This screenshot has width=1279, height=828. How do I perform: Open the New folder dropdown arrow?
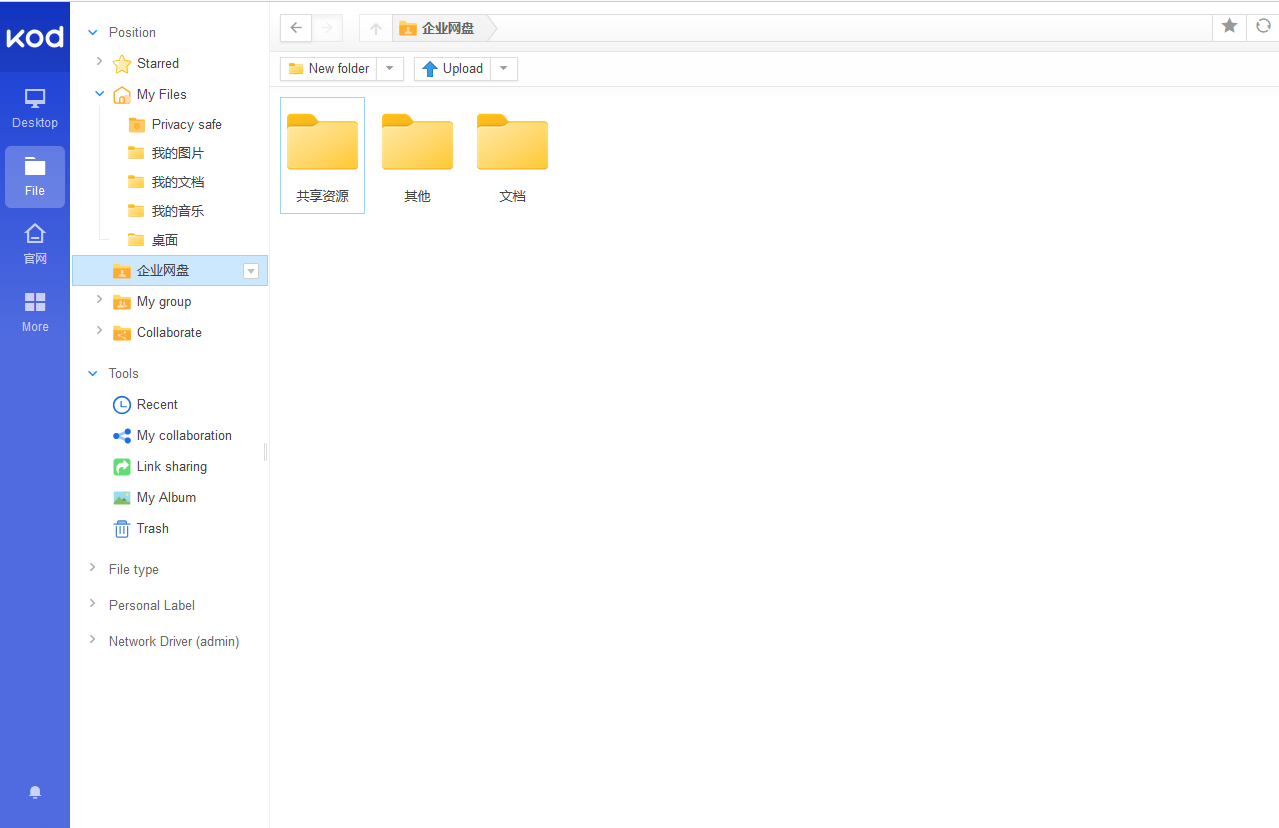pyautogui.click(x=391, y=69)
